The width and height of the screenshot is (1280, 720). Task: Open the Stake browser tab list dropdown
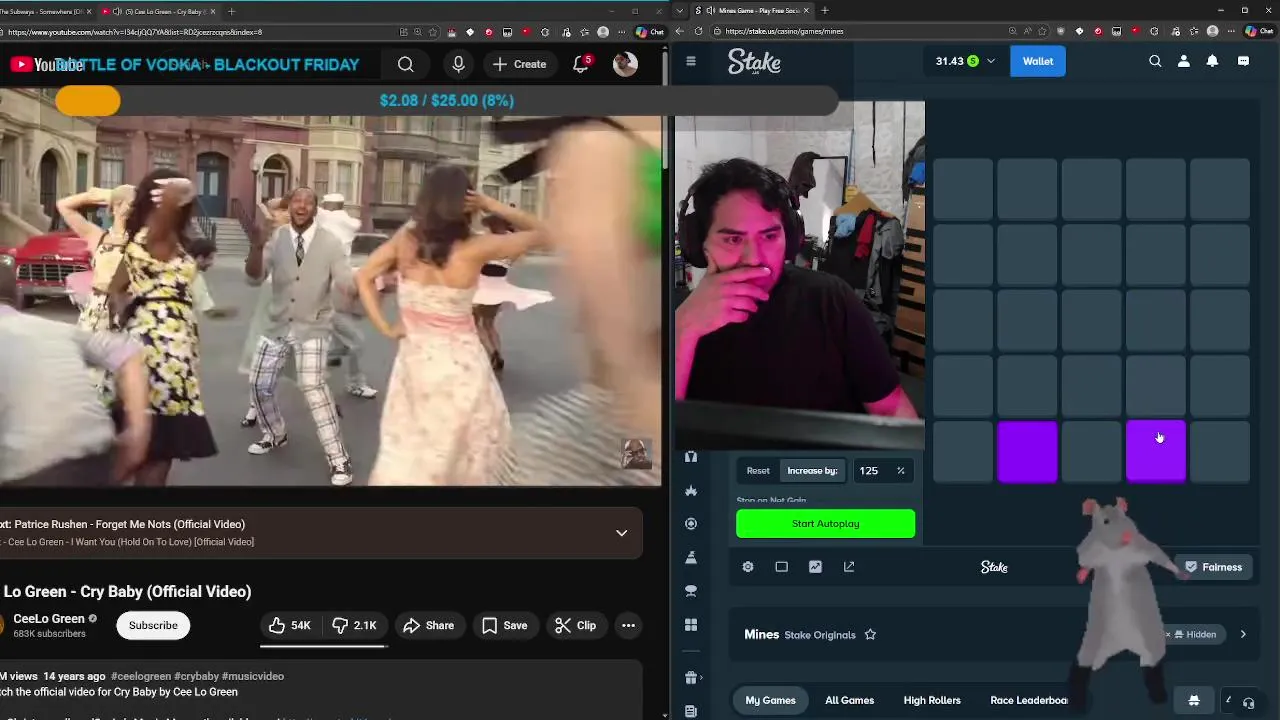pyautogui.click(x=681, y=11)
